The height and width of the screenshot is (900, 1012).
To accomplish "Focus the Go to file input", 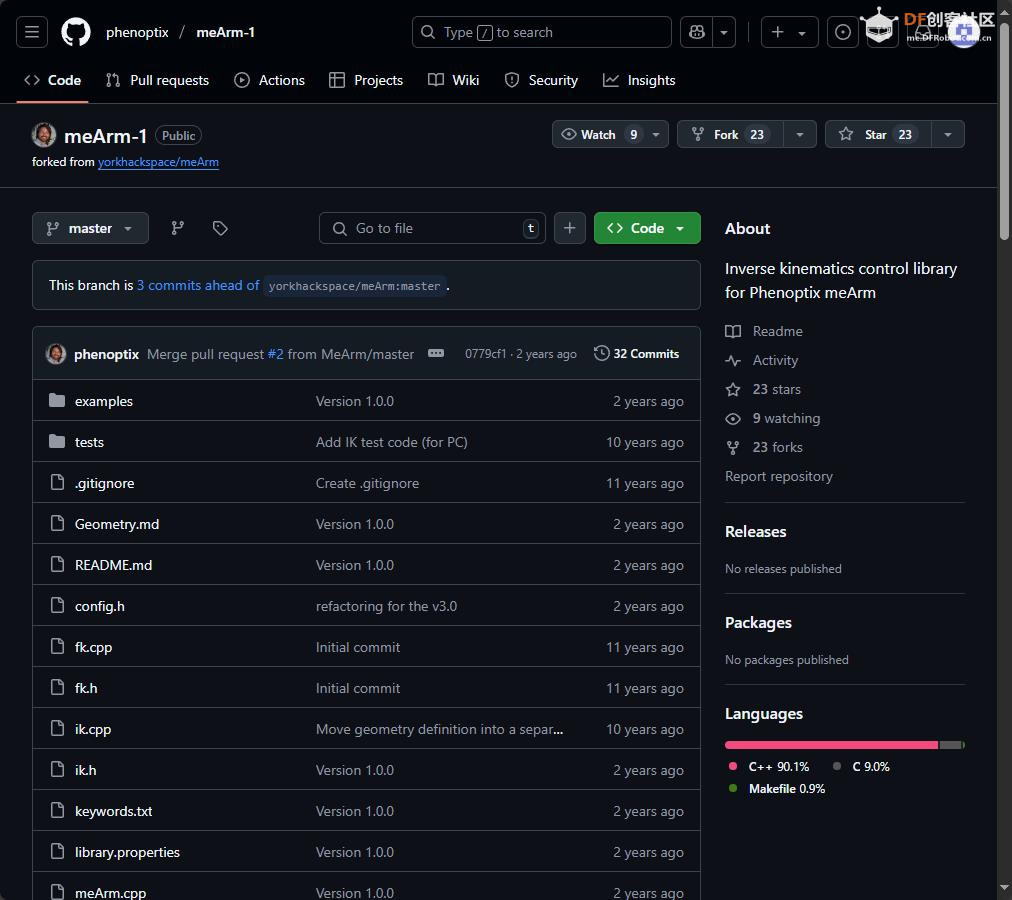I will coord(432,228).
